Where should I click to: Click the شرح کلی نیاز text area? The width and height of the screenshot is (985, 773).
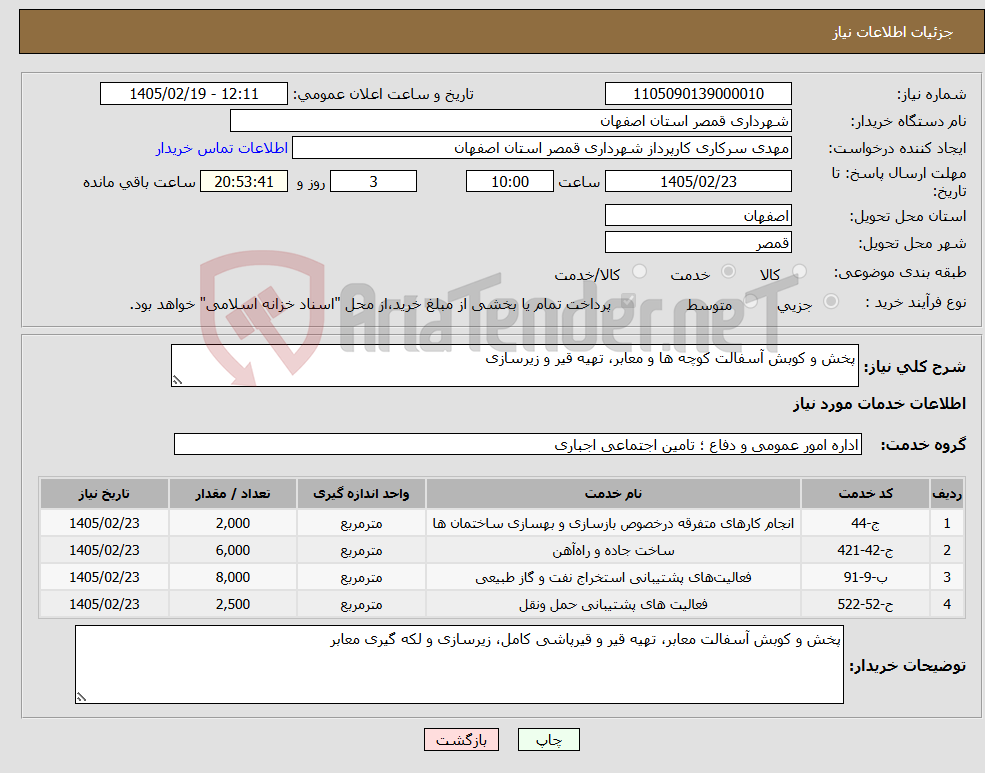click(514, 365)
